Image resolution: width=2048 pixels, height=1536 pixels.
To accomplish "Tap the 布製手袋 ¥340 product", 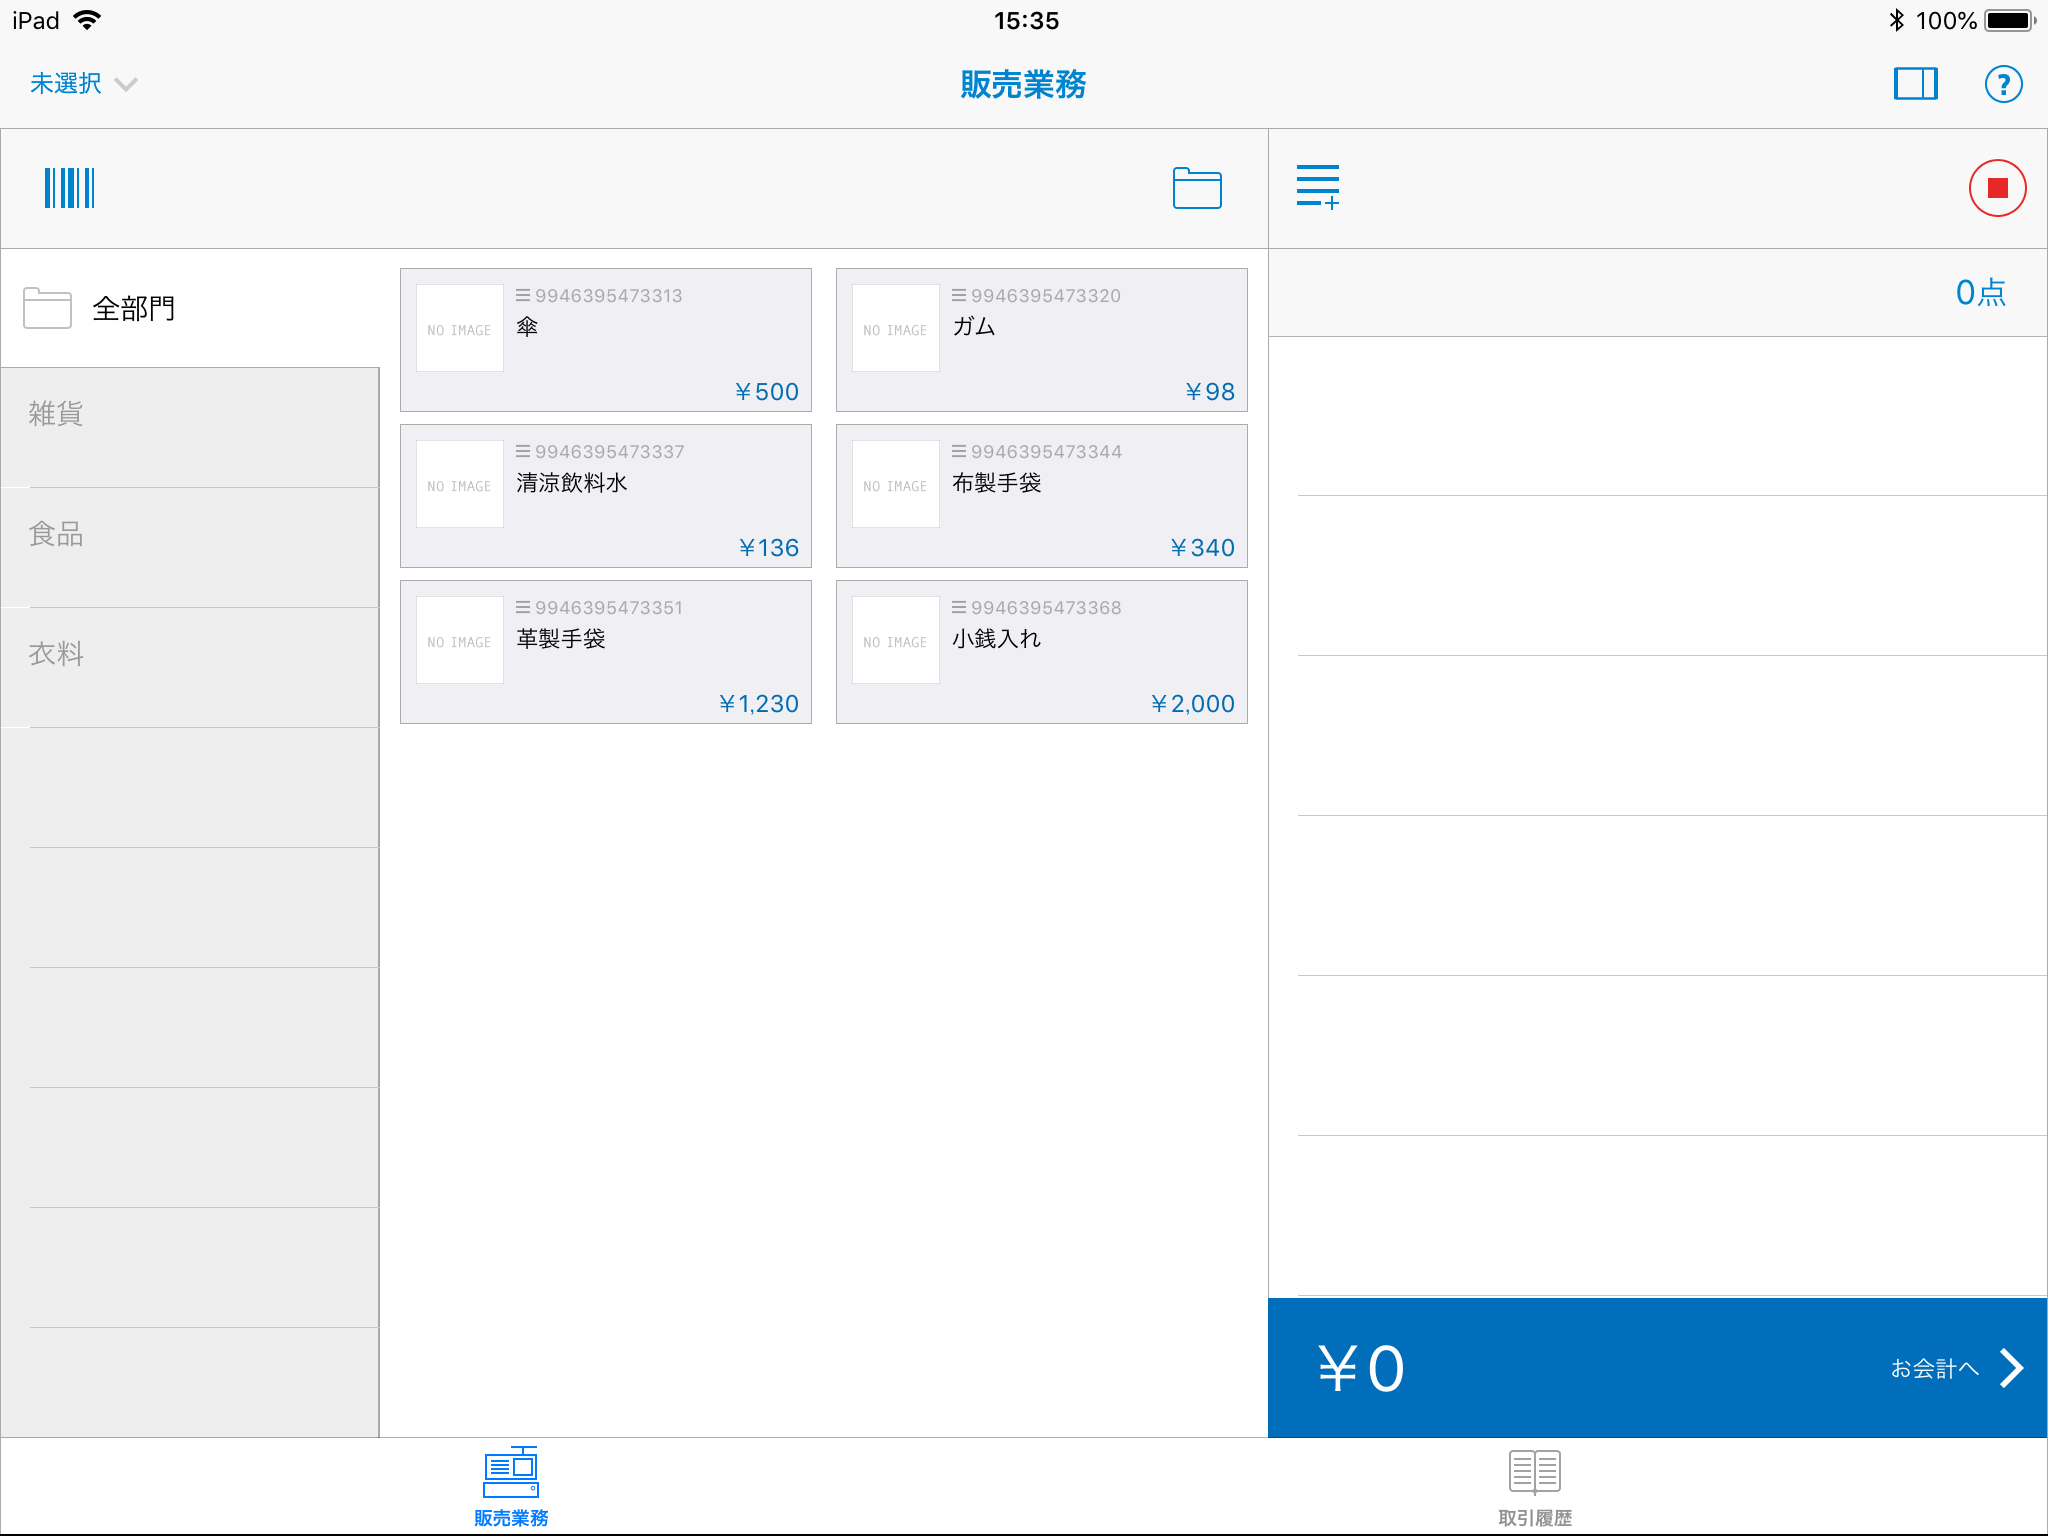I will click(x=1042, y=496).
